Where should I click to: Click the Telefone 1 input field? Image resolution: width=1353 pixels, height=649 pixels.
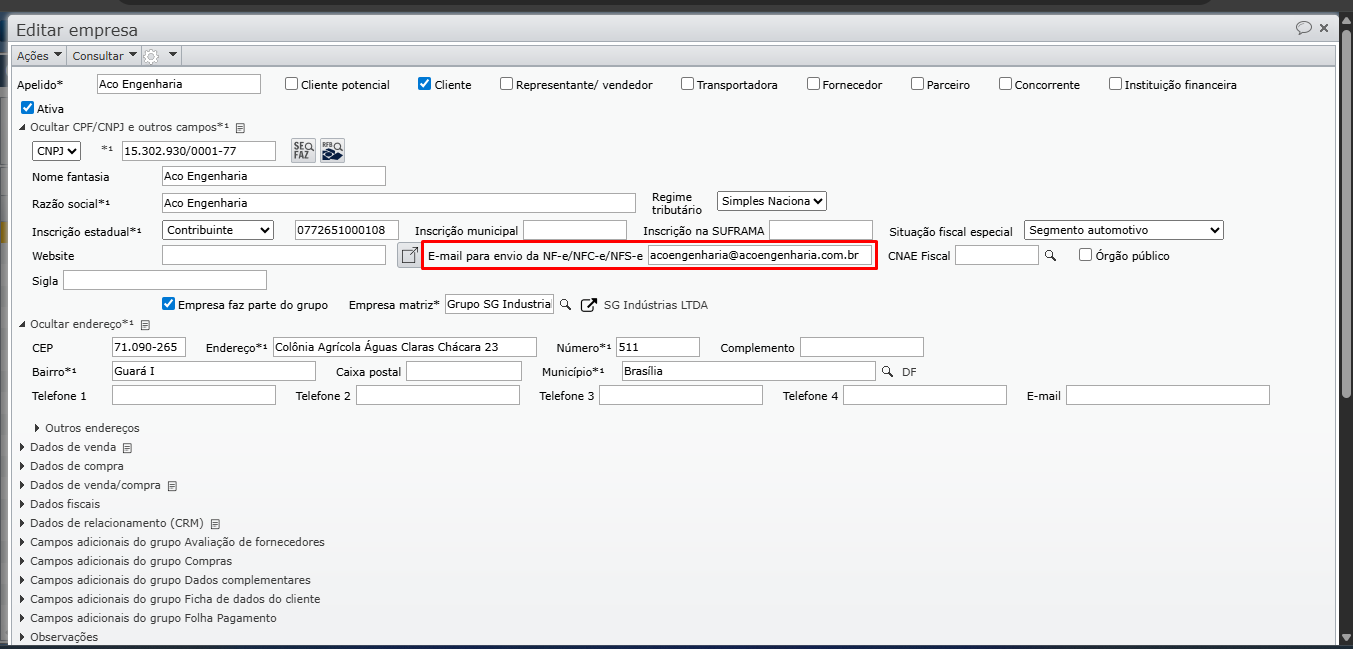point(194,395)
